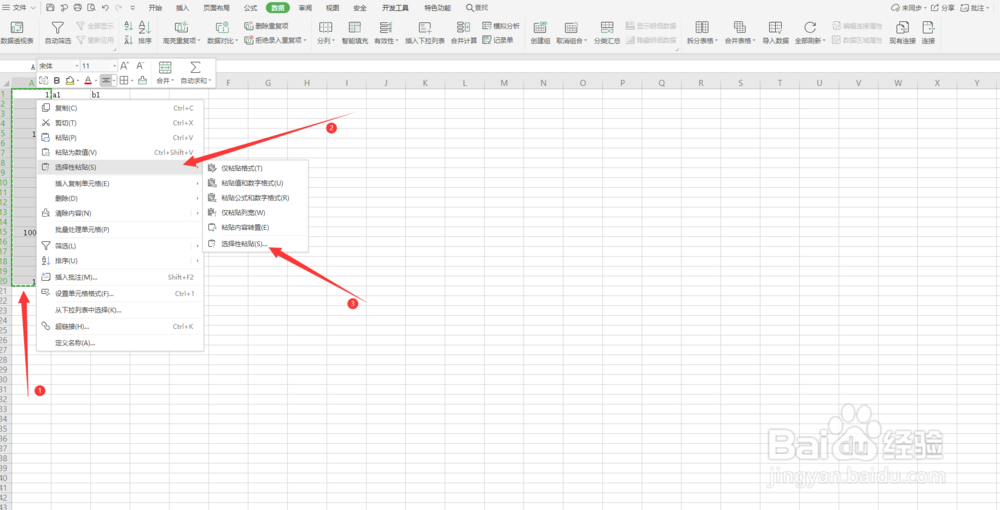Open the 排序 sort tool

(x=145, y=33)
